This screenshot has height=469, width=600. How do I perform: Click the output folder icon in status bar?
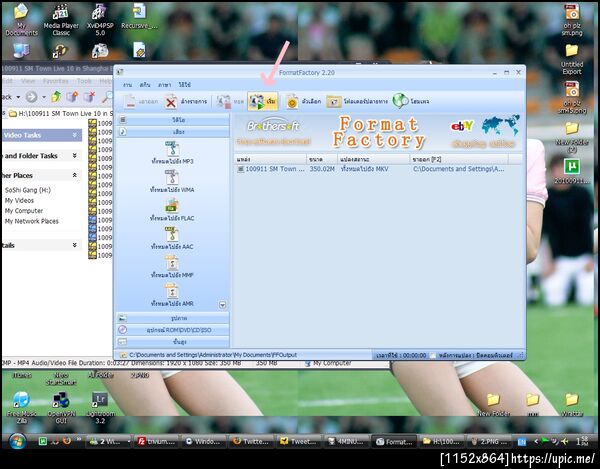[123, 355]
